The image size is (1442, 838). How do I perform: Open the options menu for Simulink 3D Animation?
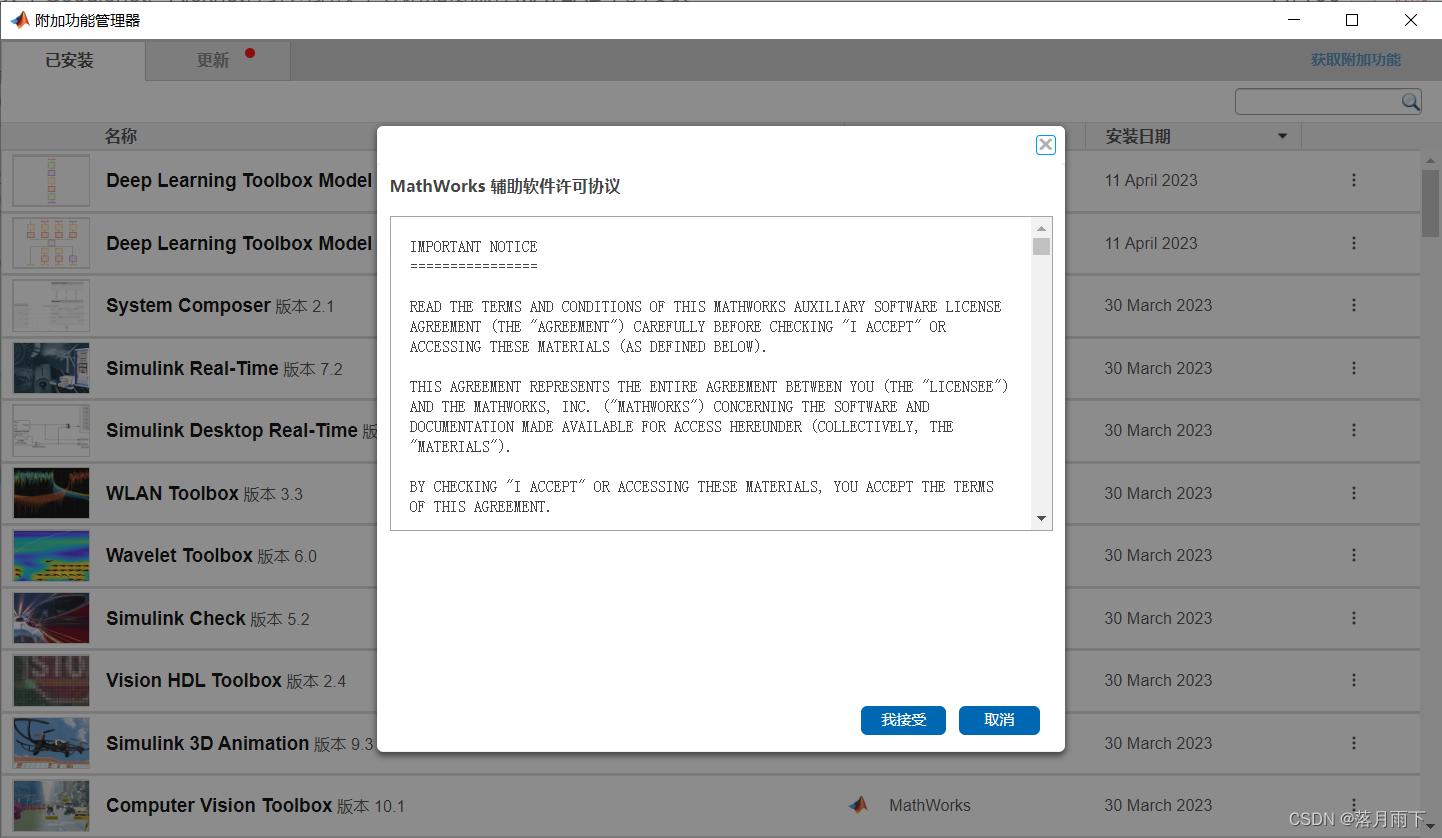point(1354,743)
